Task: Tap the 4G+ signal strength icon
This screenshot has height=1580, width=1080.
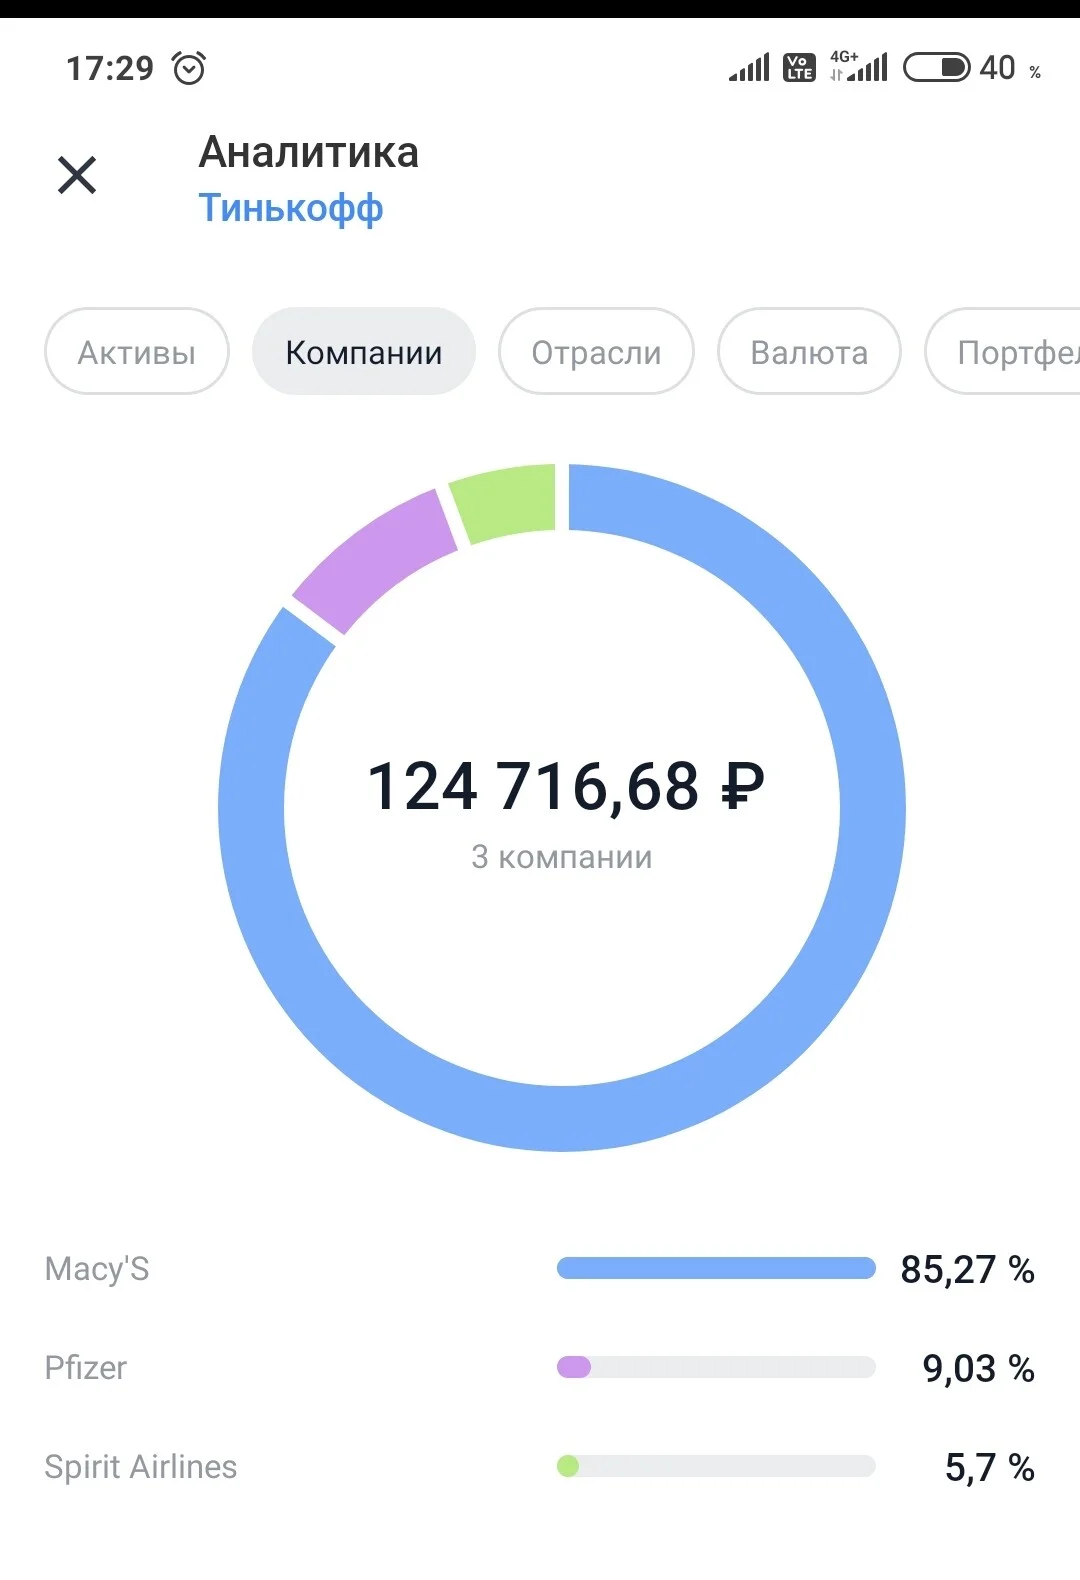Action: pos(859,66)
